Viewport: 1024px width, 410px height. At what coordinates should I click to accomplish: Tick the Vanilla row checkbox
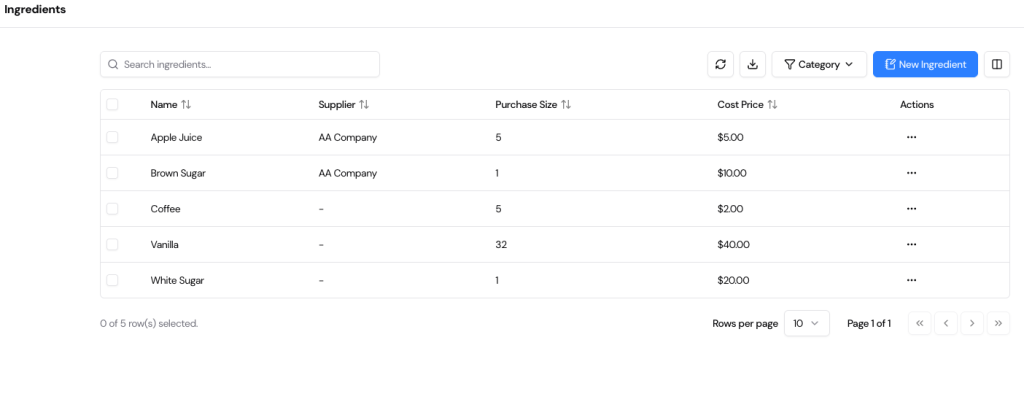tap(112, 244)
